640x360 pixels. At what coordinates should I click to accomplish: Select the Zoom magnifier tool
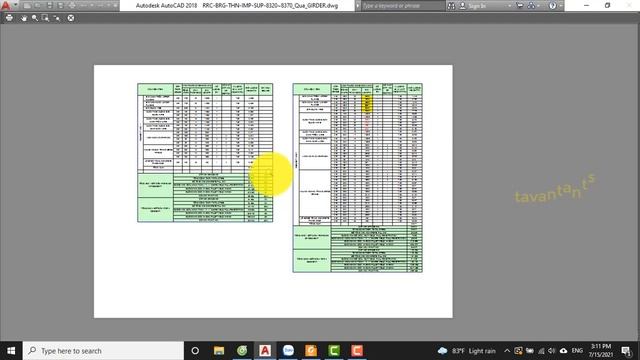click(x=35, y=18)
